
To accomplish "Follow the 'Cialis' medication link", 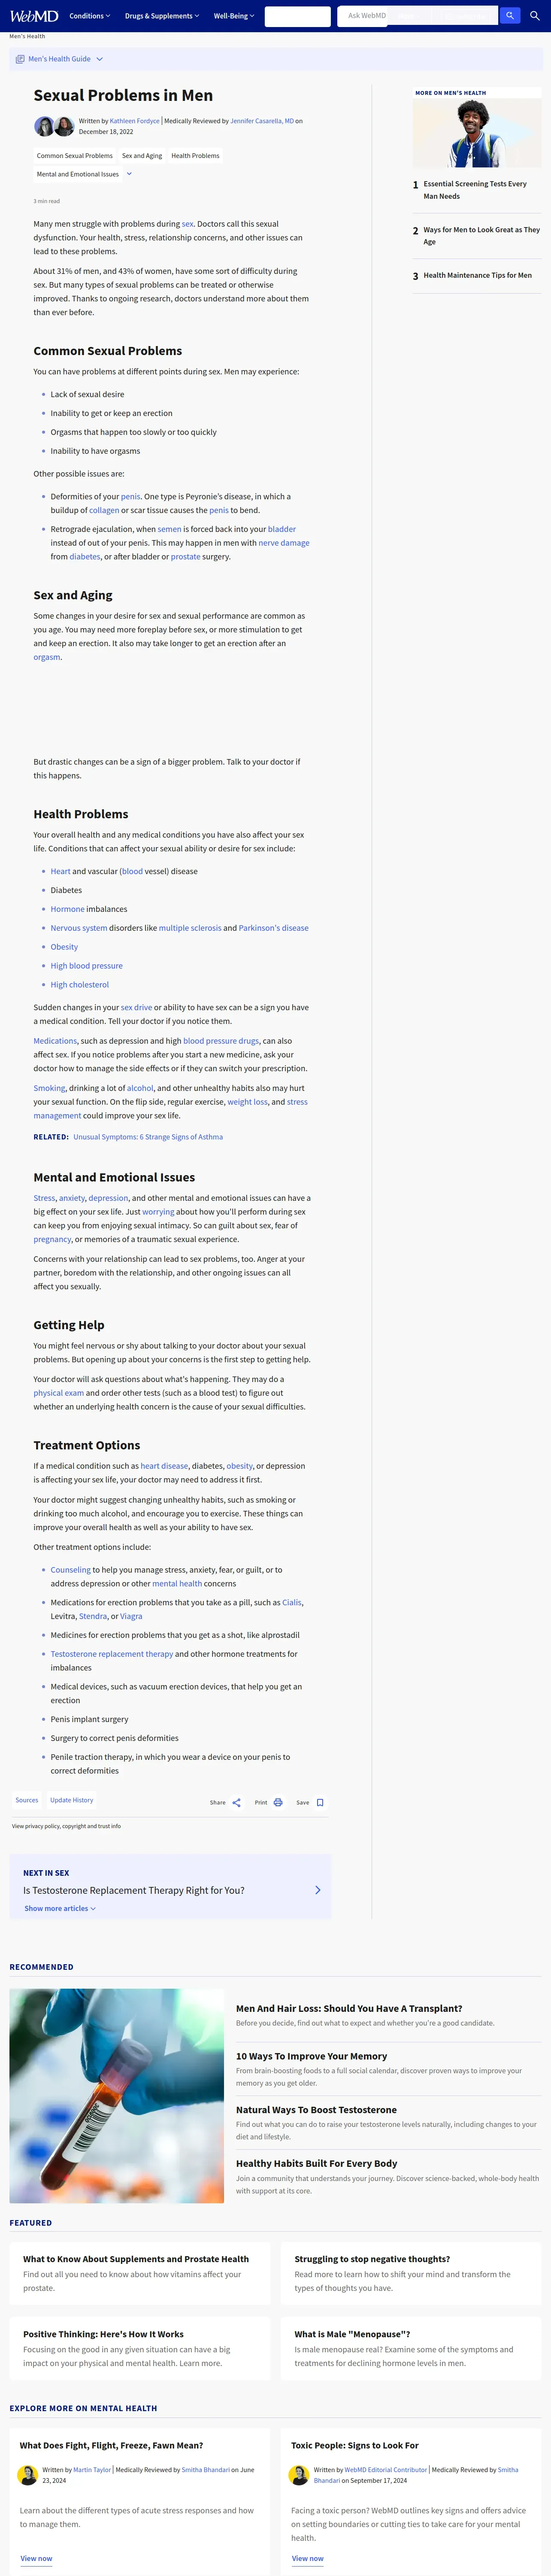I will [x=292, y=1602].
